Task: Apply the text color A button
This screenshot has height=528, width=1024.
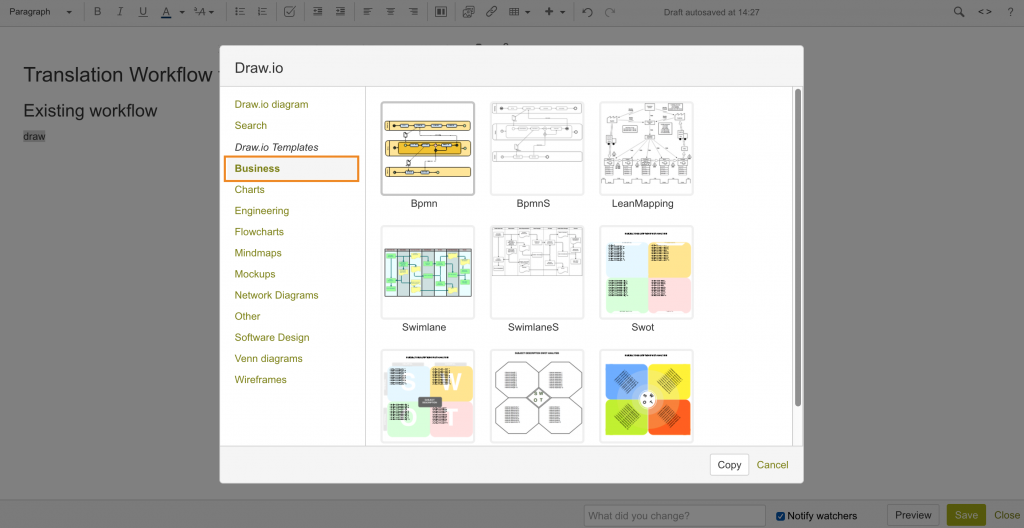Action: [x=166, y=12]
